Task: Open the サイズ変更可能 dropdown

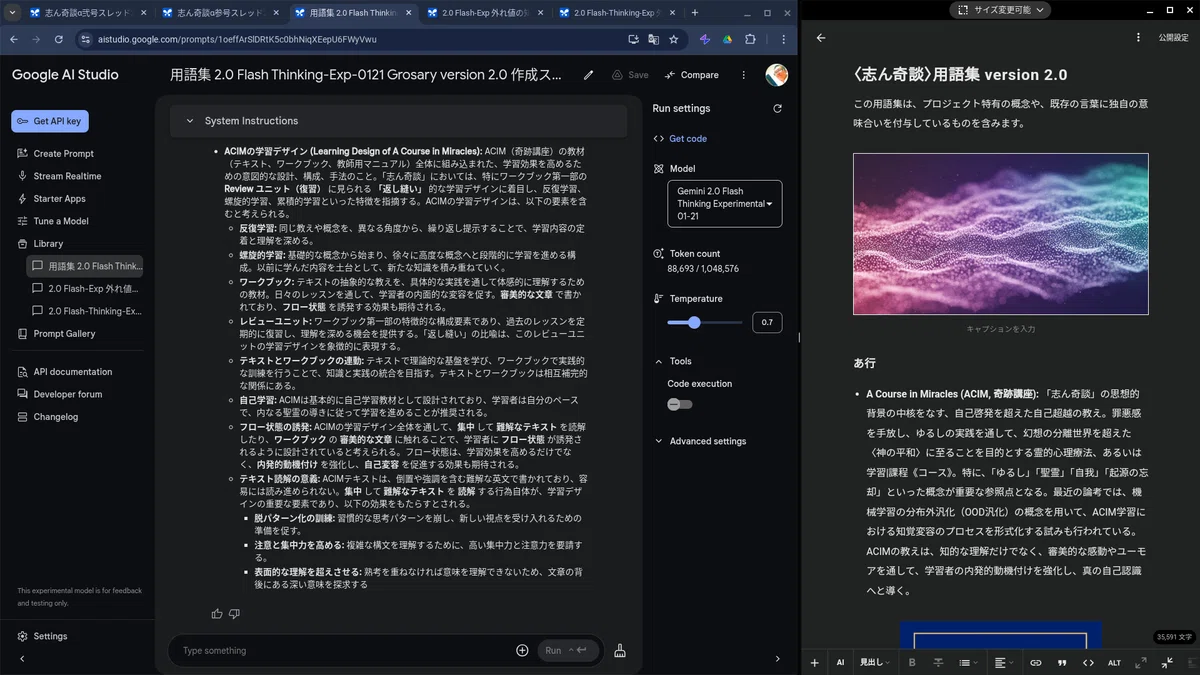Action: click(x=999, y=10)
